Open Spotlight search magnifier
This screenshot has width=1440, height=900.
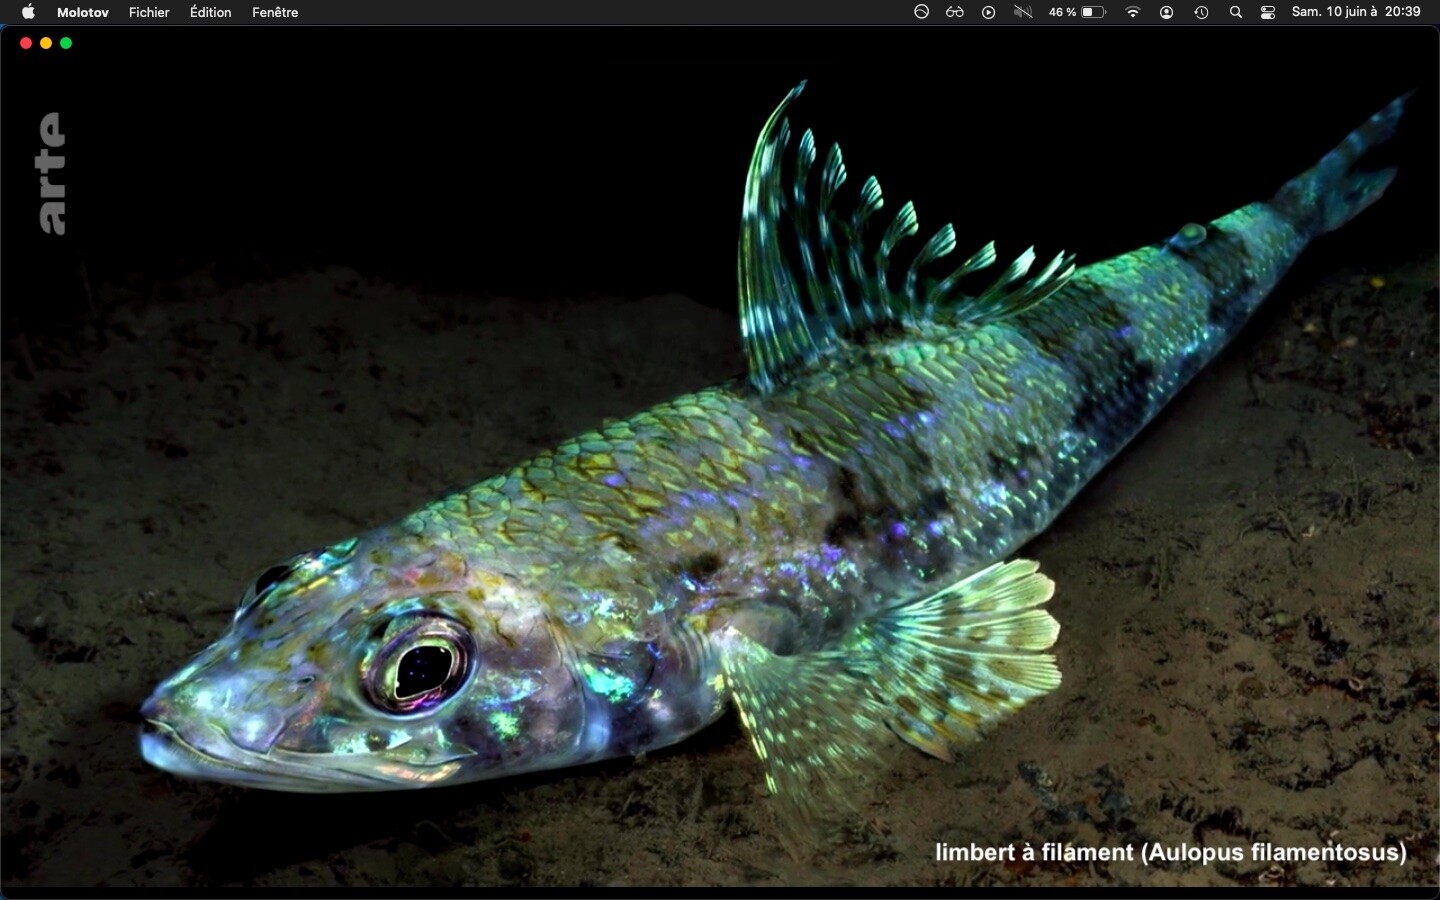[1236, 12]
